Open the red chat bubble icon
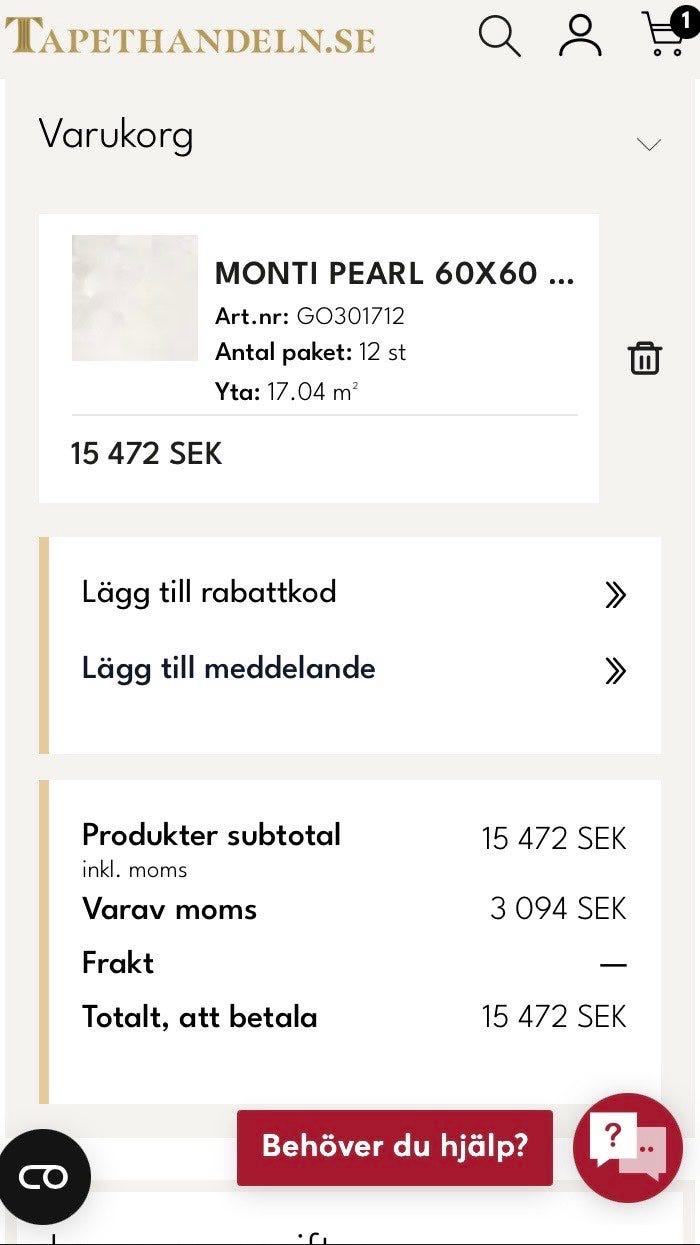 coord(627,1147)
